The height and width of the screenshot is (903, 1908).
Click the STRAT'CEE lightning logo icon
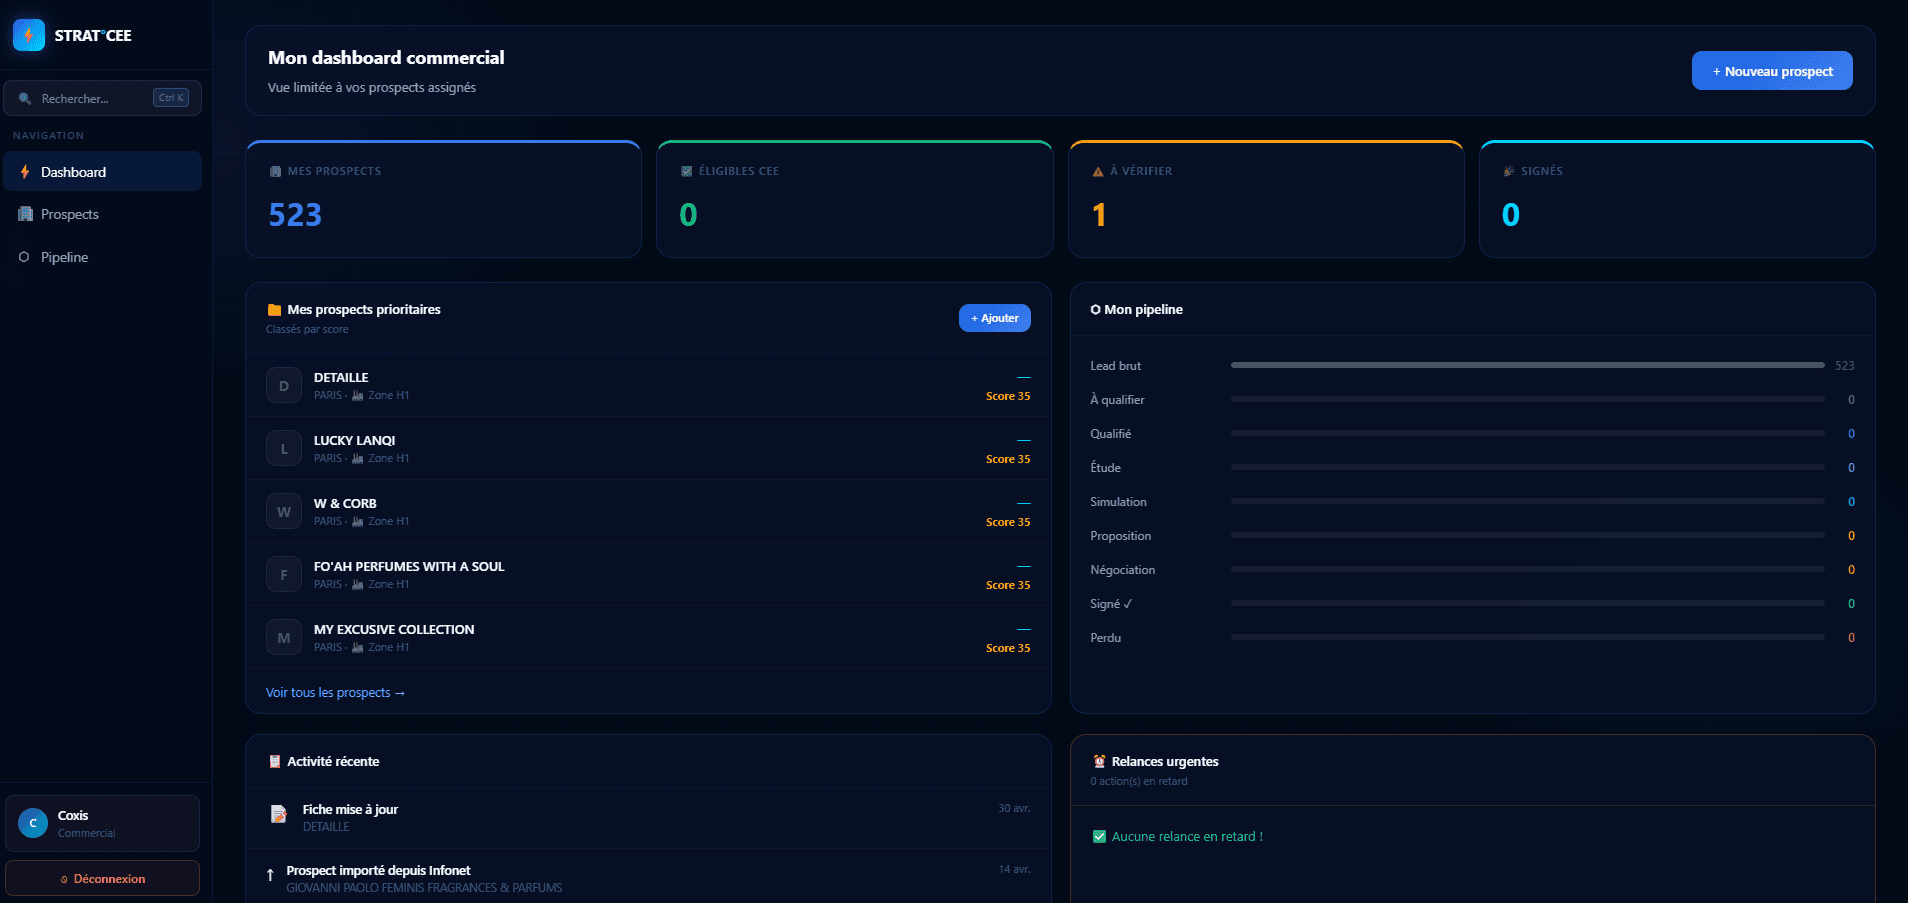click(x=29, y=35)
